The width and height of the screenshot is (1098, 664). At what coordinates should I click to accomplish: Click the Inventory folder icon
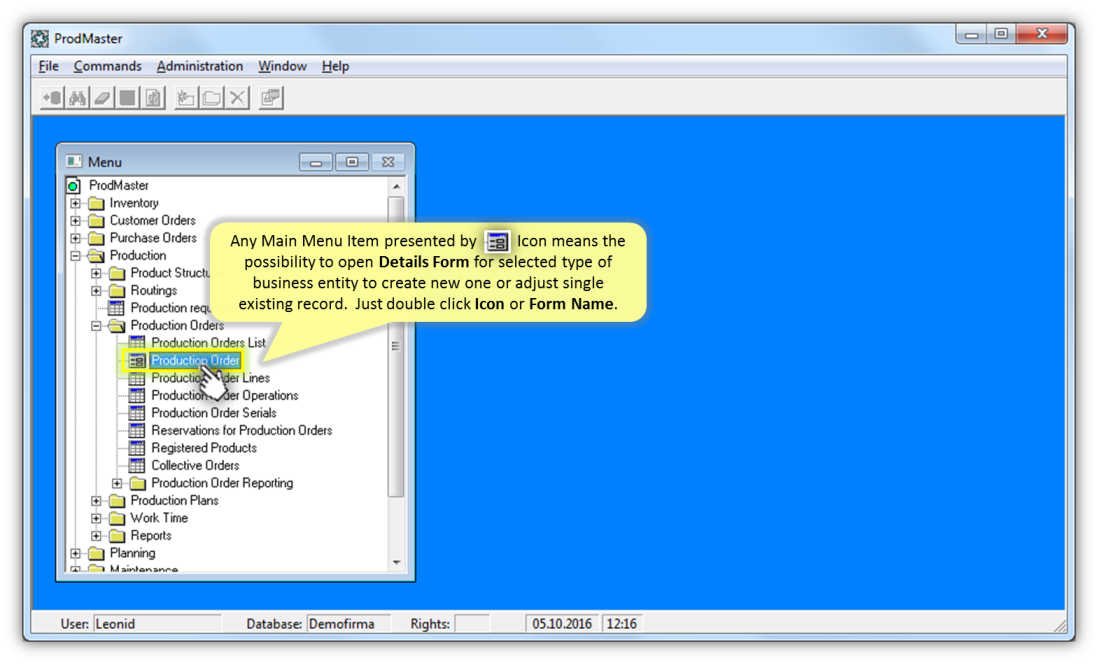coord(96,203)
